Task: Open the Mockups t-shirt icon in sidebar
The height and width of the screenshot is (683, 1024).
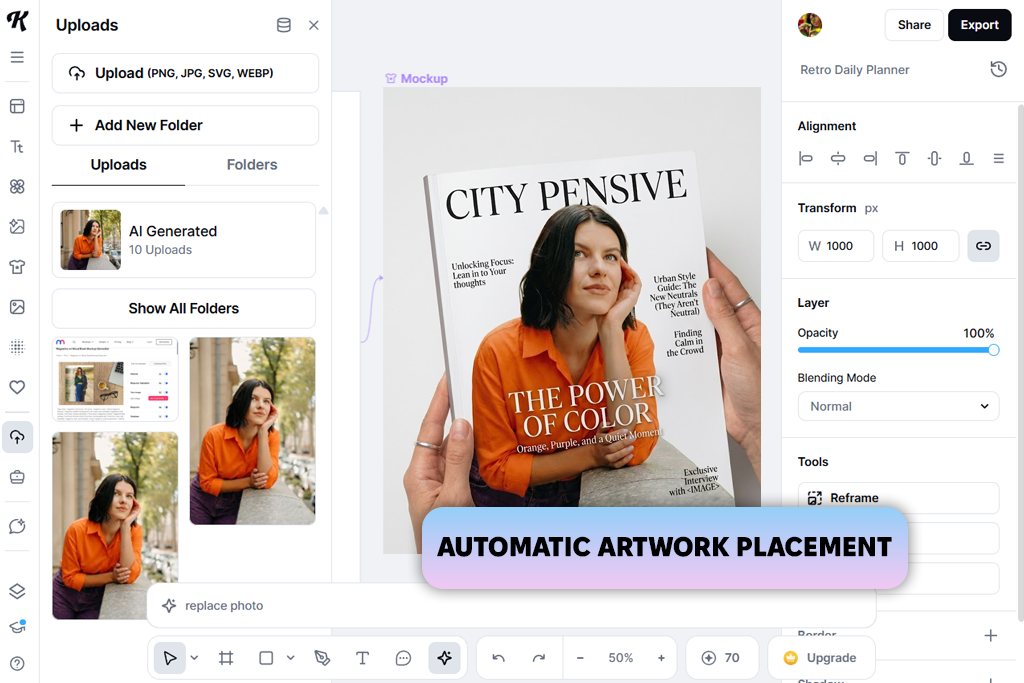Action: (18, 266)
